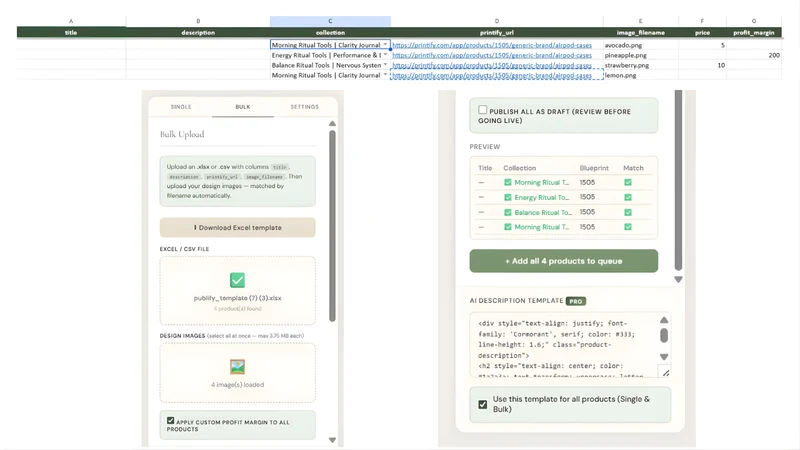The height and width of the screenshot is (450, 800).
Task: Open the Printify URL in strawberry.png row
Action: pos(492,65)
